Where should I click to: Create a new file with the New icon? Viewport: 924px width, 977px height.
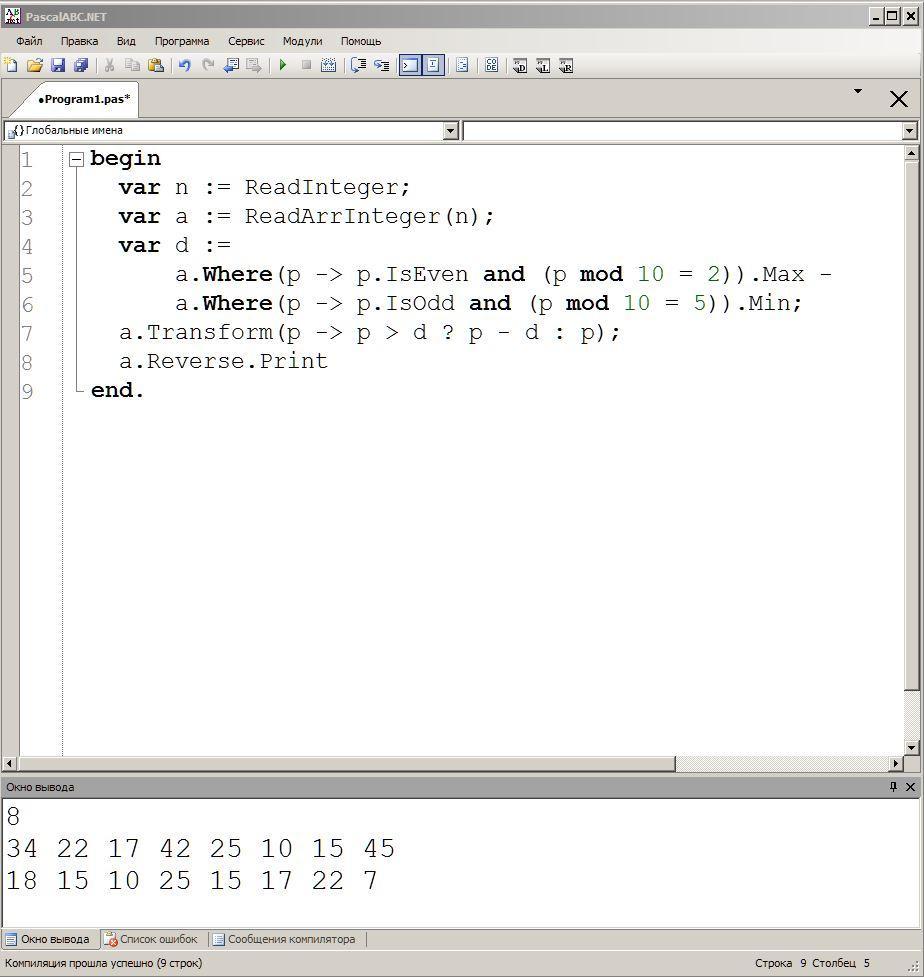point(11,65)
